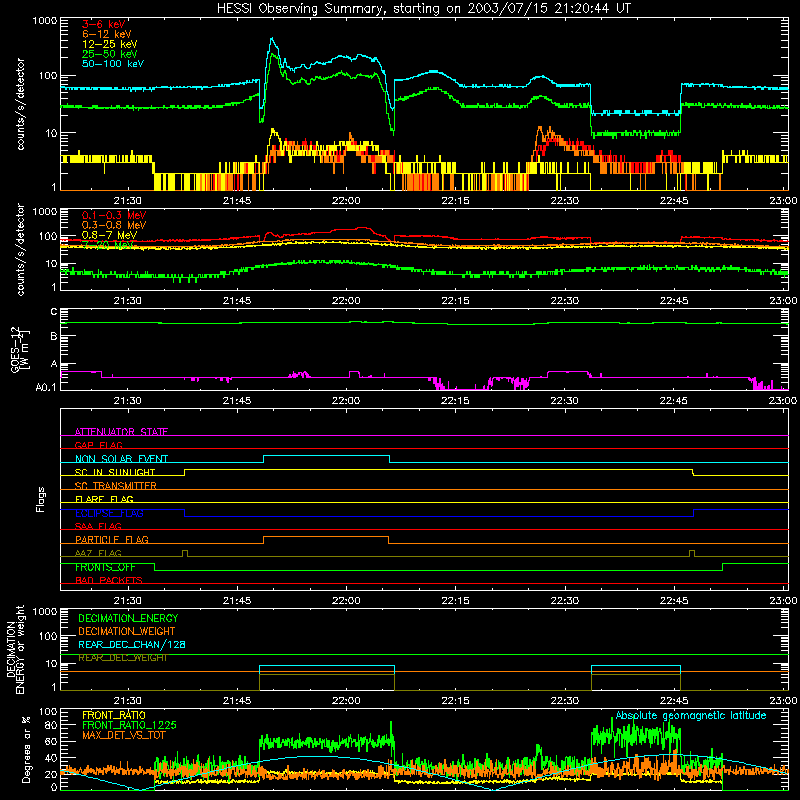Image resolution: width=800 pixels, height=800 pixels.
Task: Click the BAD_PACKETS flag label
Action: [x=109, y=580]
